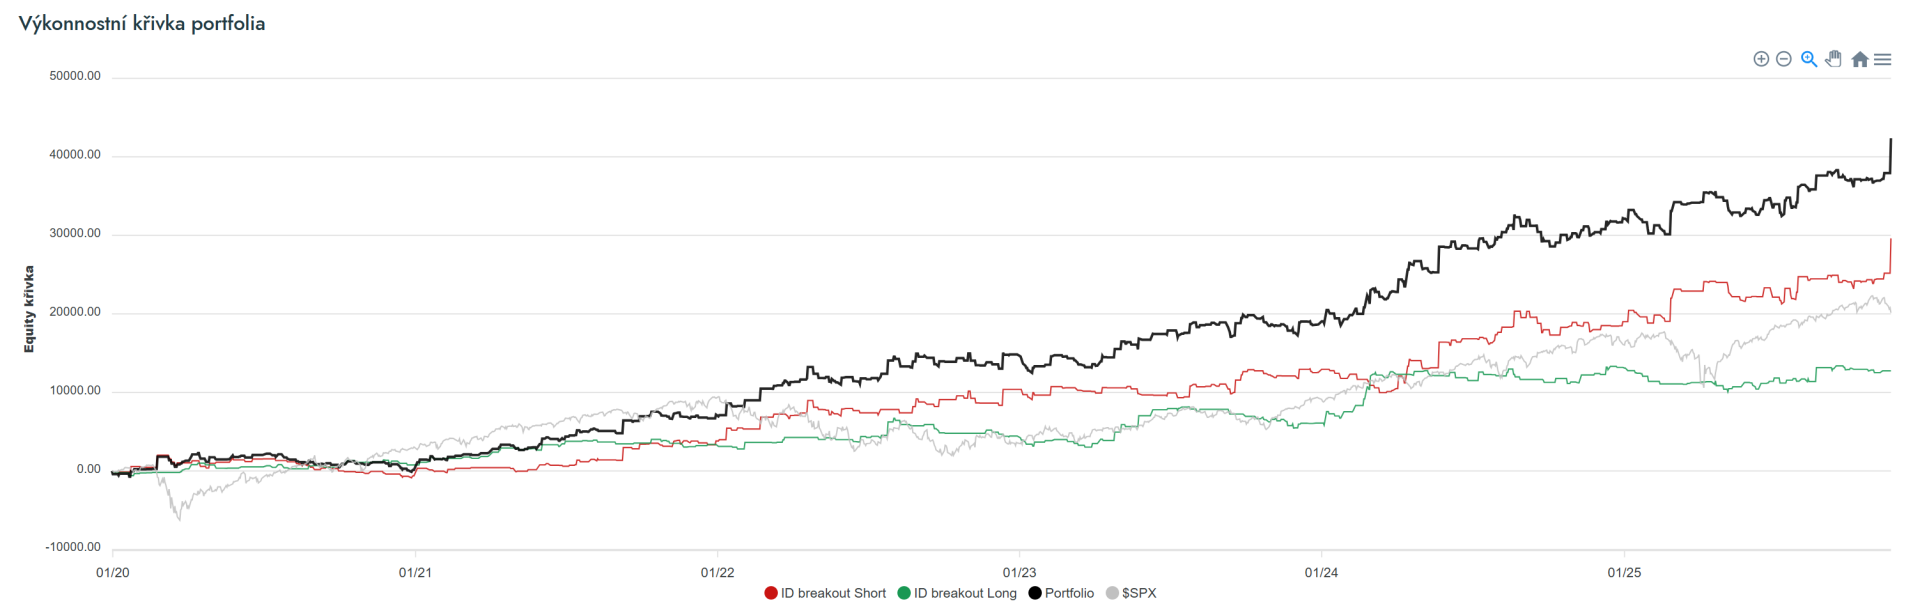Open the chart hamburger export menu
1920x613 pixels.
pyautogui.click(x=1882, y=59)
